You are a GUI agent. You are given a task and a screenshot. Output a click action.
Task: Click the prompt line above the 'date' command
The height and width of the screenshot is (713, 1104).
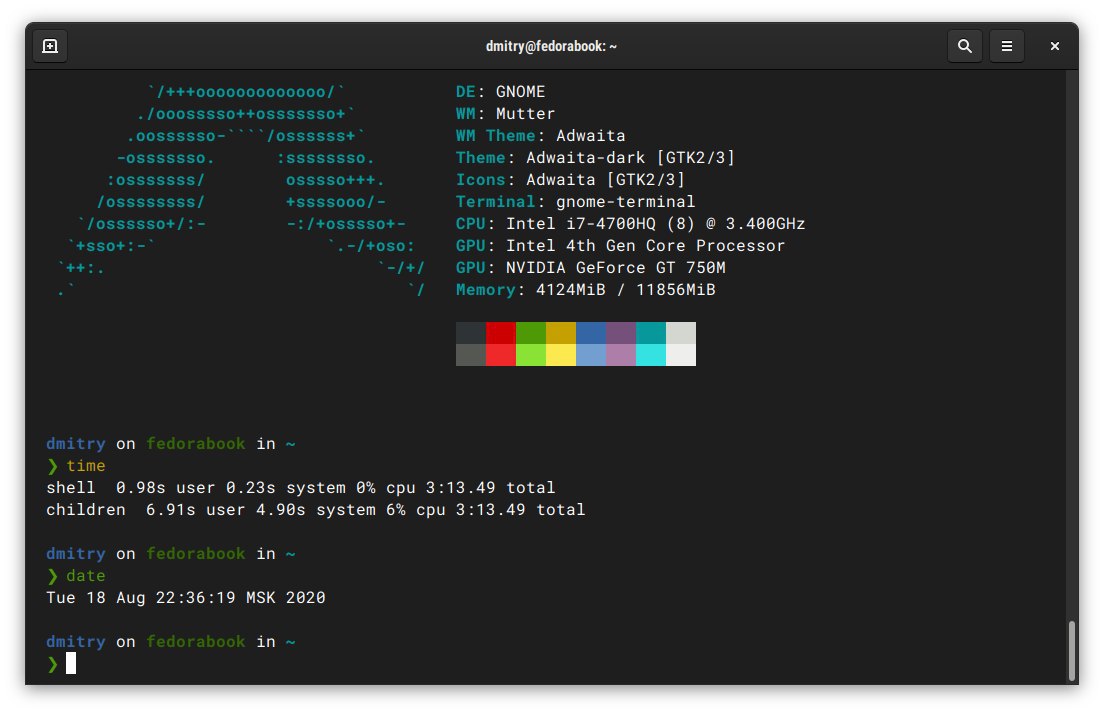pyautogui.click(x=170, y=554)
